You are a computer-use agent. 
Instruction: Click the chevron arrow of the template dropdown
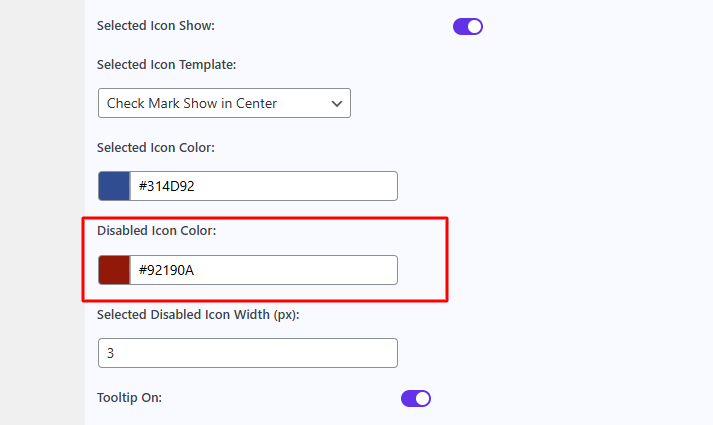coord(336,103)
